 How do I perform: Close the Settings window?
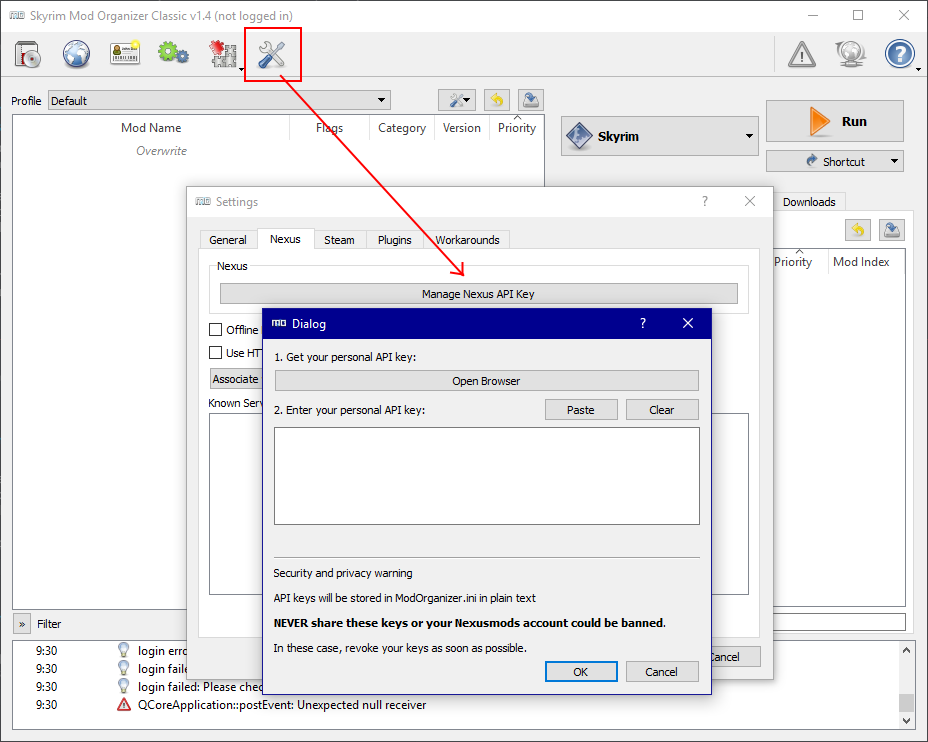750,201
